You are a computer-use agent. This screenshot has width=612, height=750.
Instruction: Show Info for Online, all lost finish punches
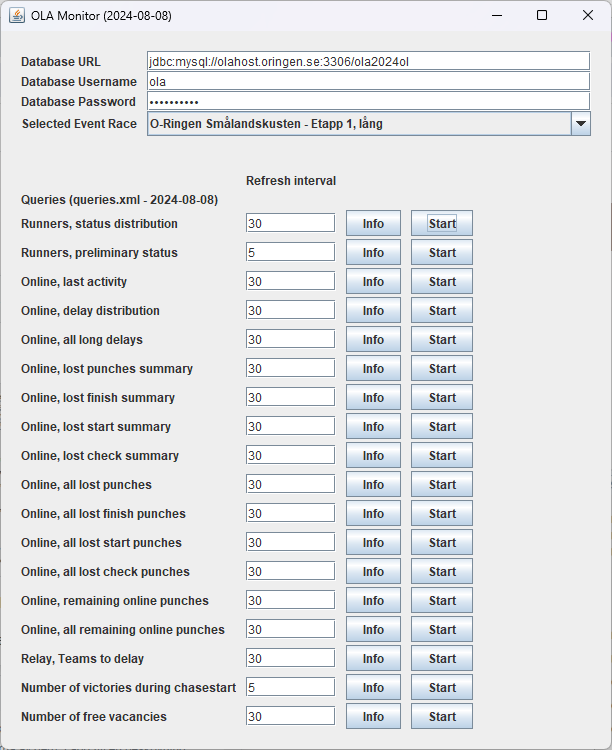tap(373, 514)
